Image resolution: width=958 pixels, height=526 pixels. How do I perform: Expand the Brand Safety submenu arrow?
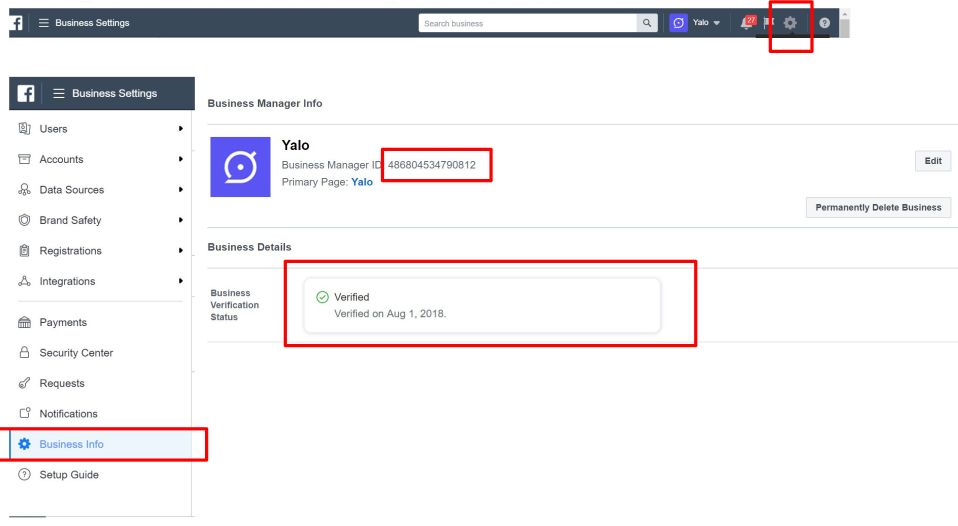tap(181, 220)
